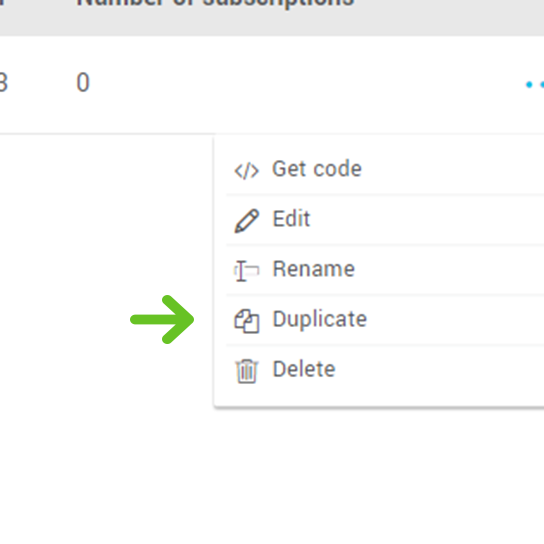Click the green arrow pointing at Duplicate
The image size is (544, 544).
point(162,320)
